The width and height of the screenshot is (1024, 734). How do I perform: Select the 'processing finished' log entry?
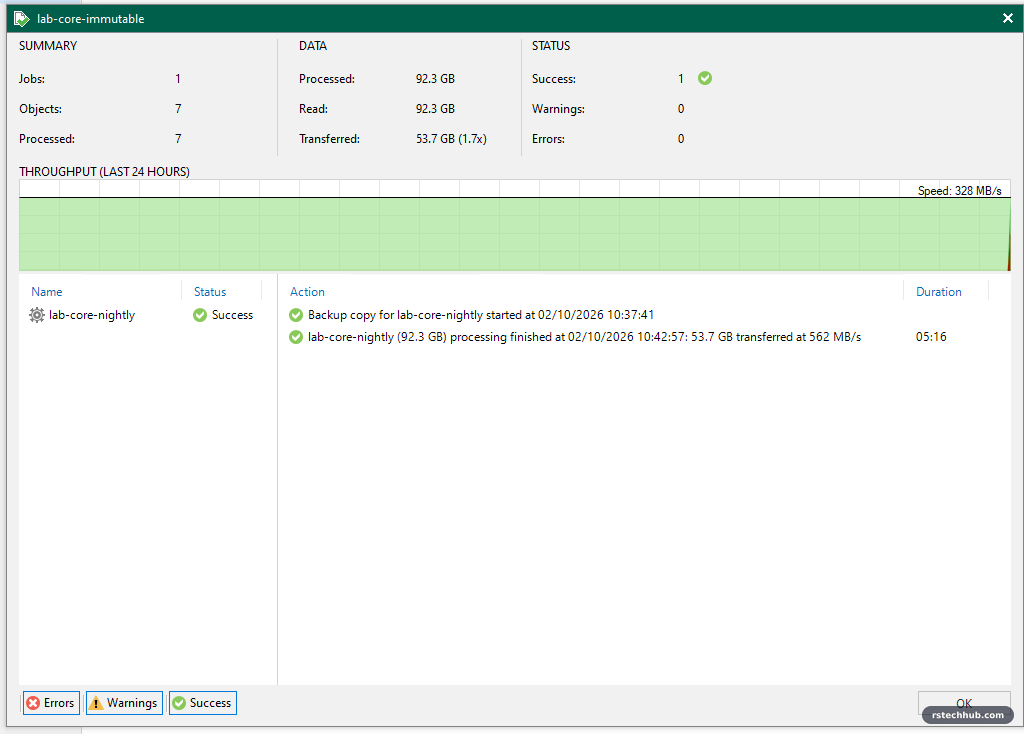coord(584,337)
